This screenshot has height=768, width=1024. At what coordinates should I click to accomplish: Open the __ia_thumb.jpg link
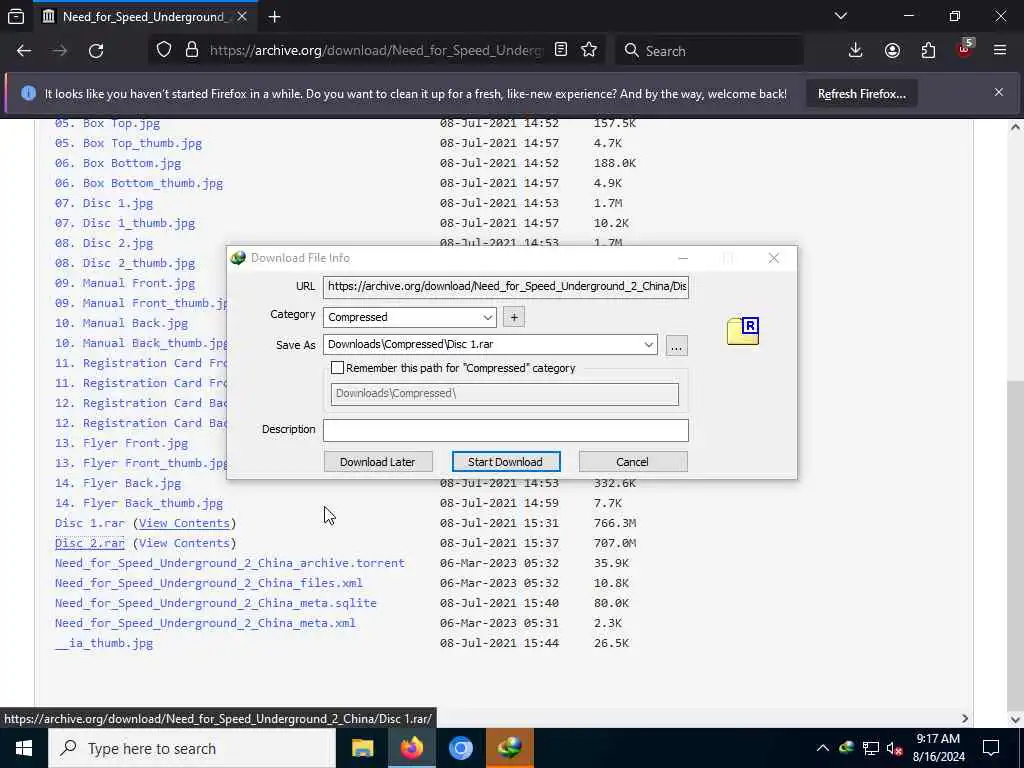click(x=104, y=643)
